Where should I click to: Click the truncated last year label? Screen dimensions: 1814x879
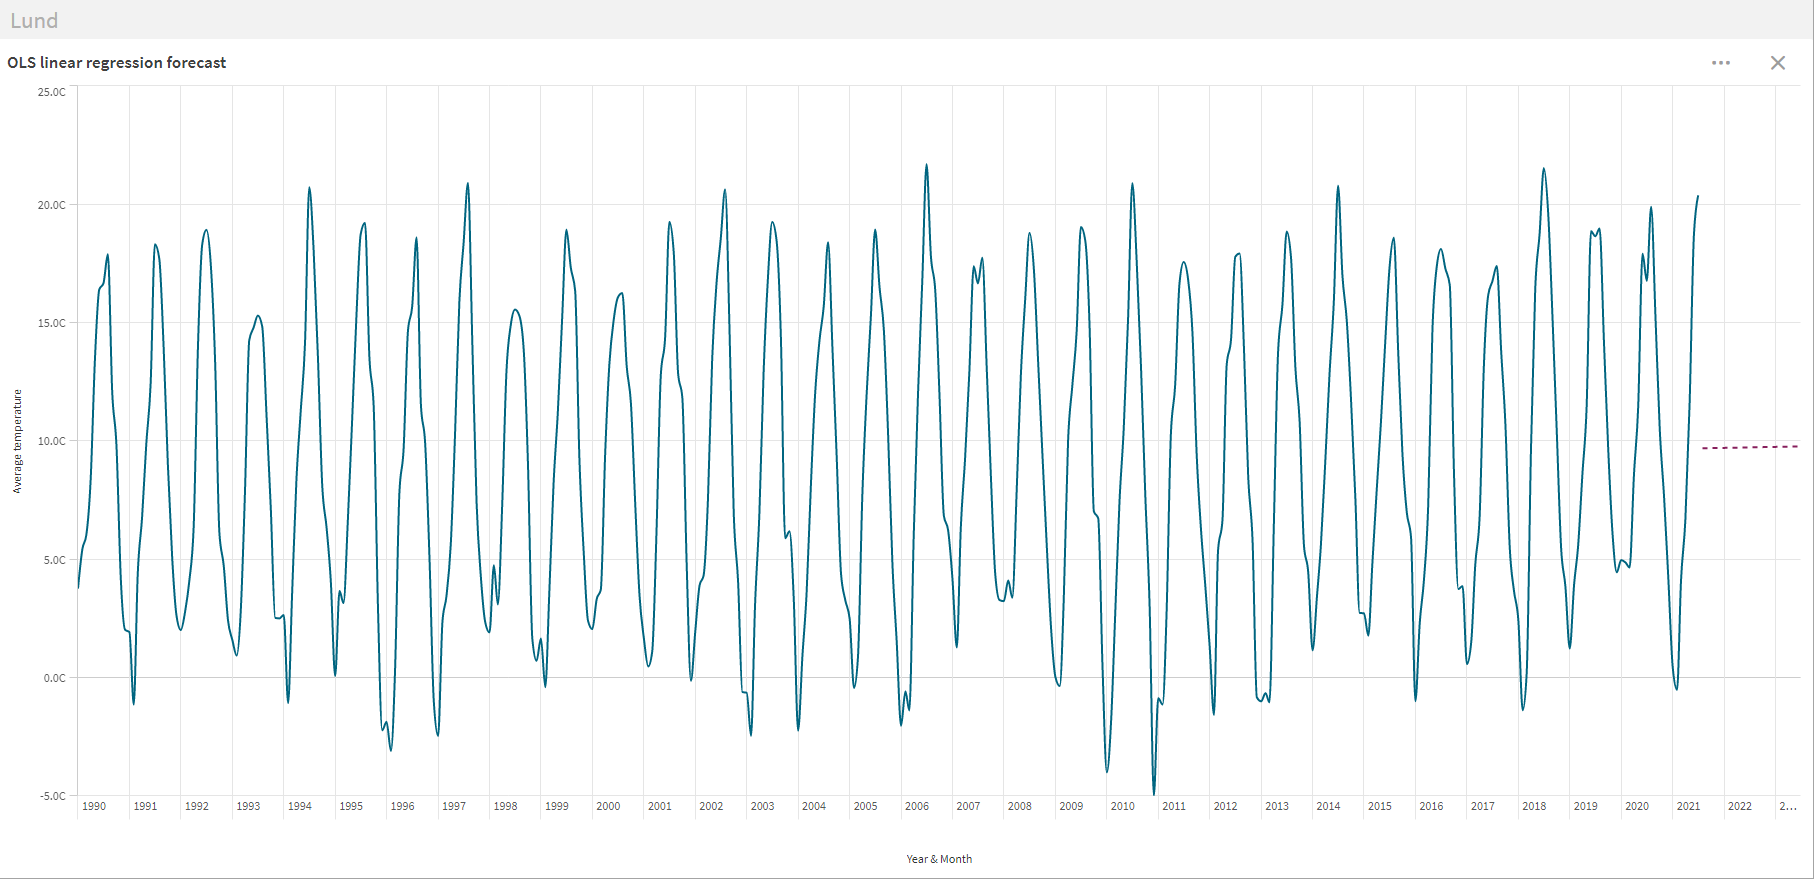(x=1788, y=806)
